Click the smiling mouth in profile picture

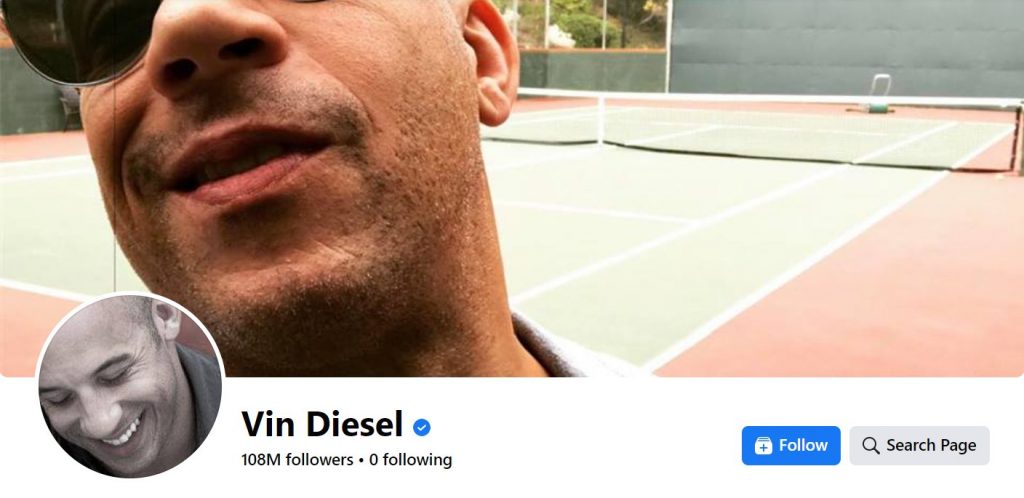[x=123, y=432]
